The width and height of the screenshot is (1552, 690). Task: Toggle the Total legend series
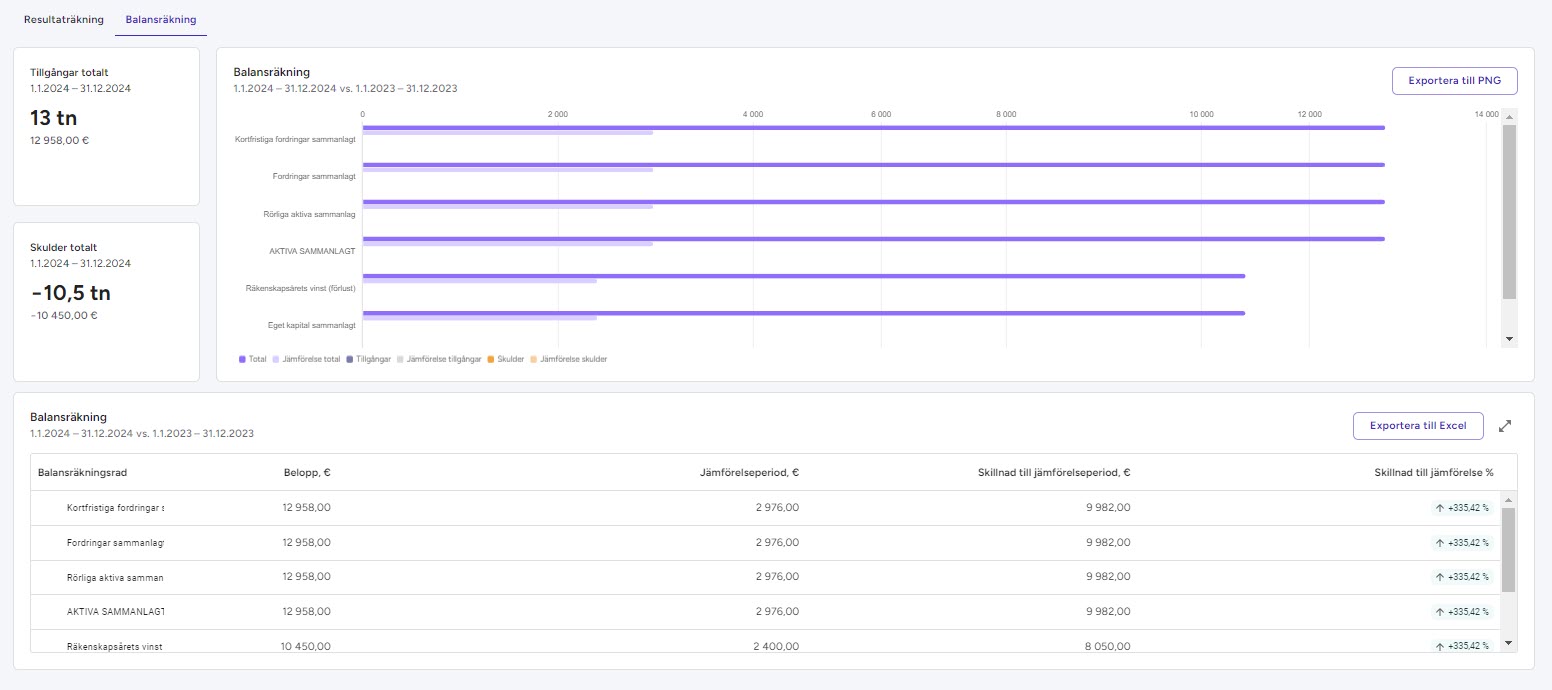point(252,359)
